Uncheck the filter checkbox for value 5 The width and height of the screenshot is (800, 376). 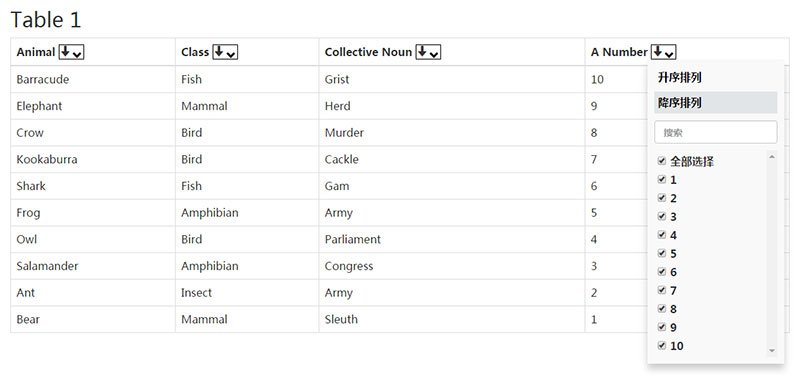[x=662, y=253]
